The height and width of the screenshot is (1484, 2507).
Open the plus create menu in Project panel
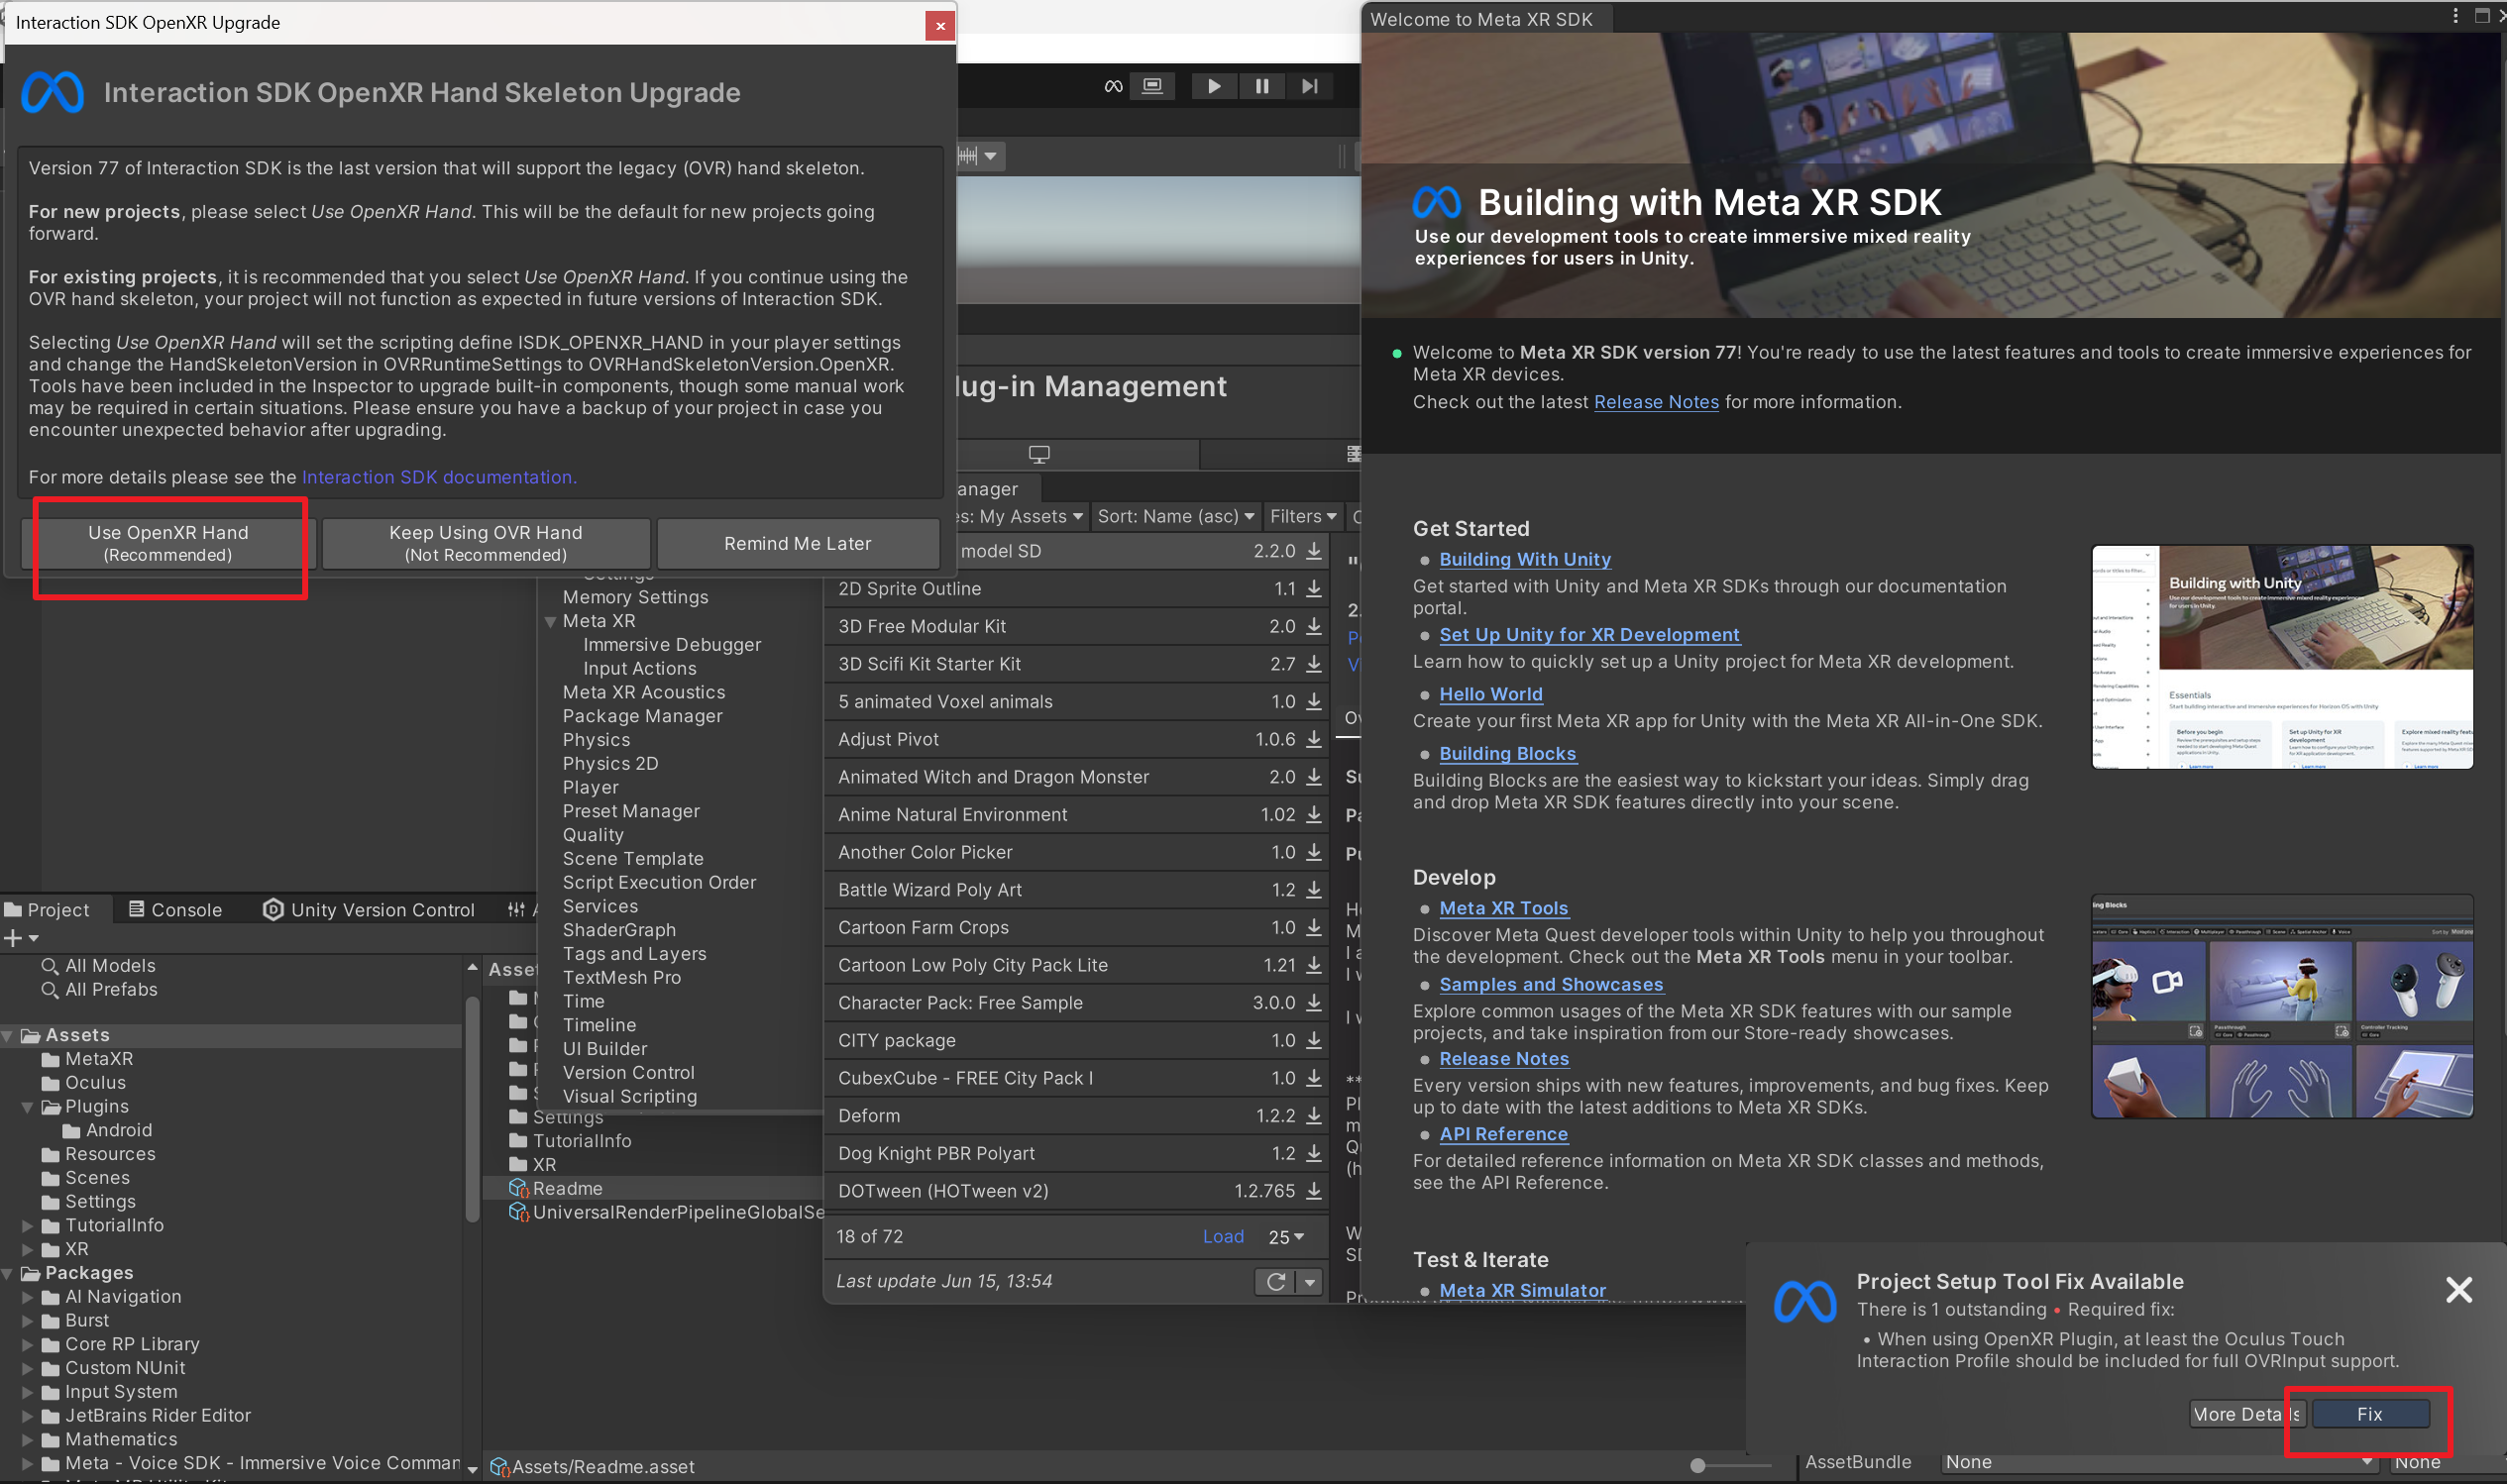21,938
